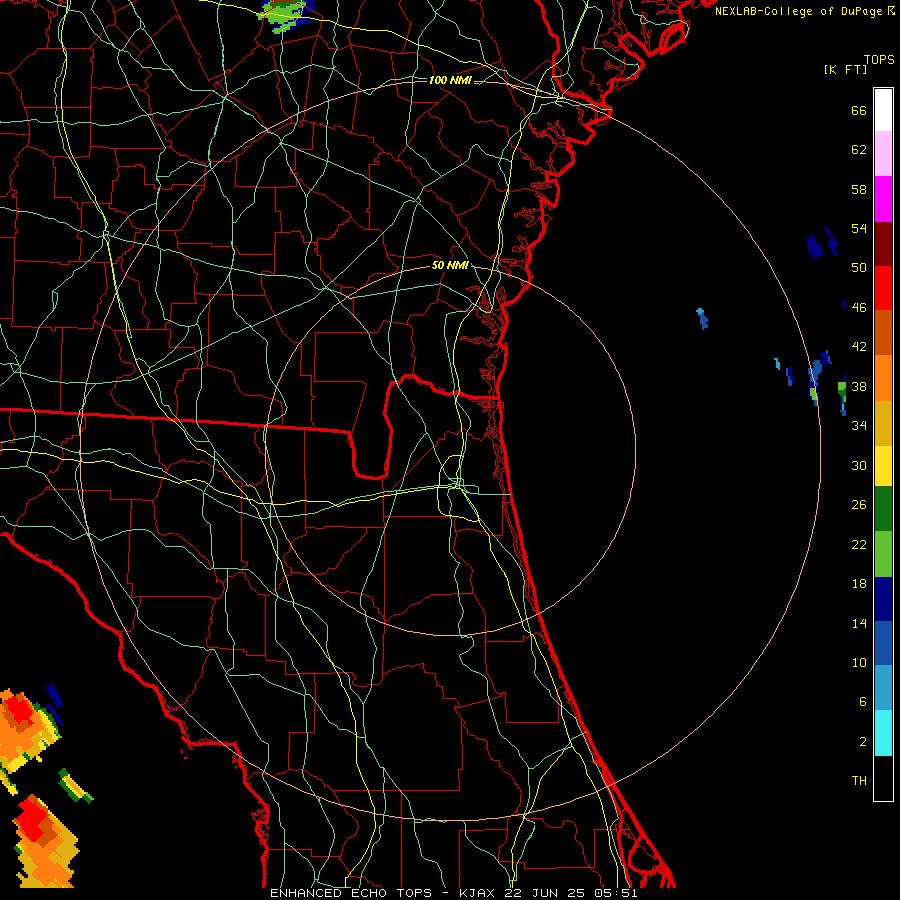Select the maroon swatch in the color scale
900x900 pixels.
[x=883, y=244]
